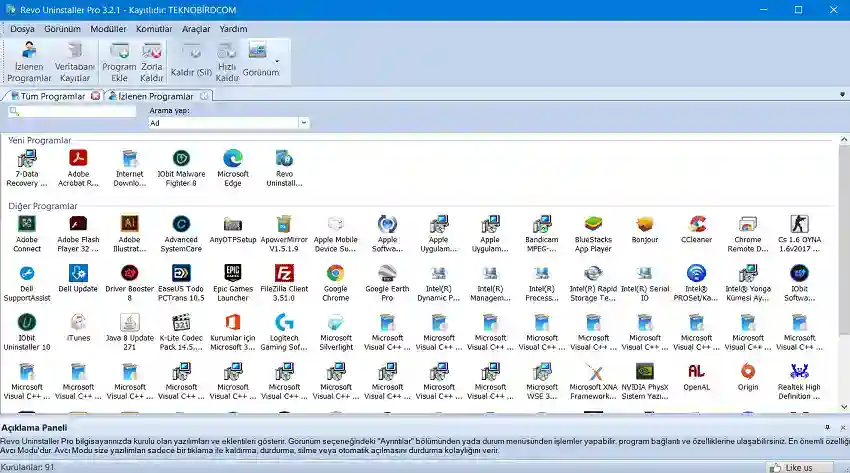Click the program search field
Screen dimensions: 850x473
click(x=72, y=111)
